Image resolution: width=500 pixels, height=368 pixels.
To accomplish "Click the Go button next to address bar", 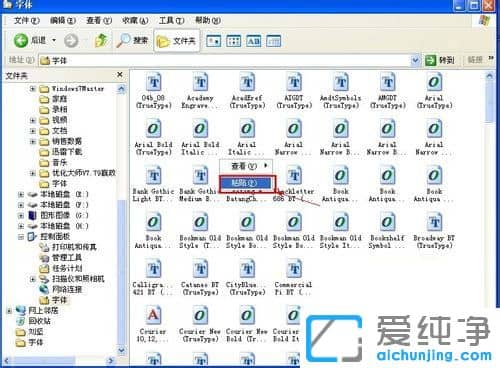I will click(440, 60).
